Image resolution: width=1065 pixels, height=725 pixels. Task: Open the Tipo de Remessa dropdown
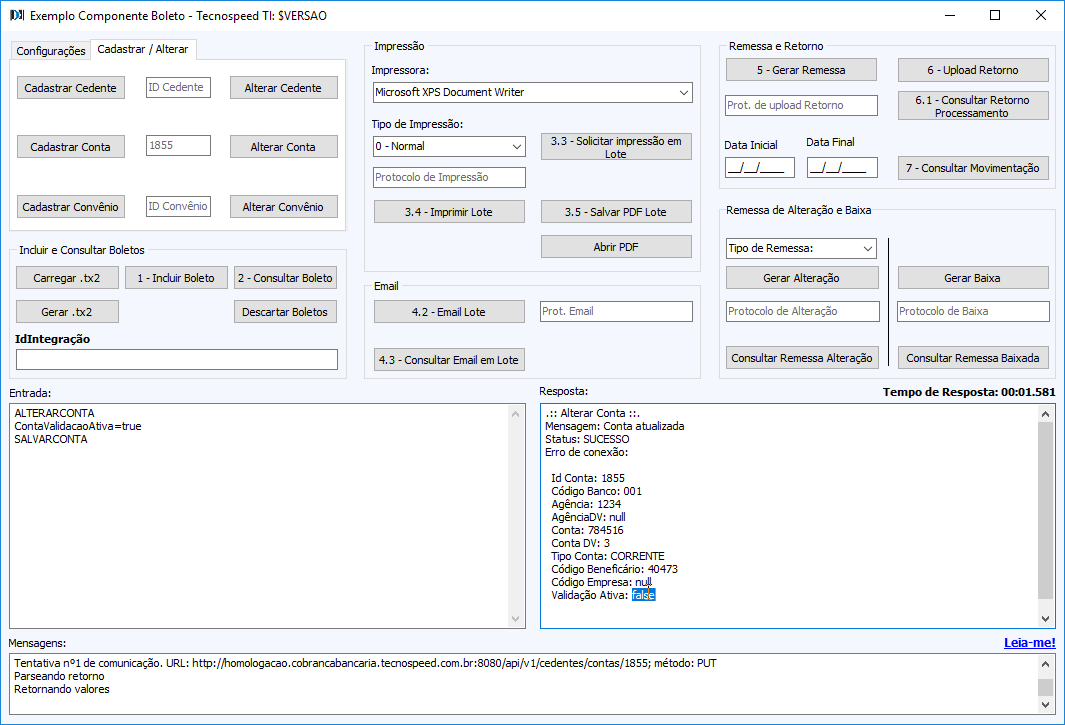(801, 248)
